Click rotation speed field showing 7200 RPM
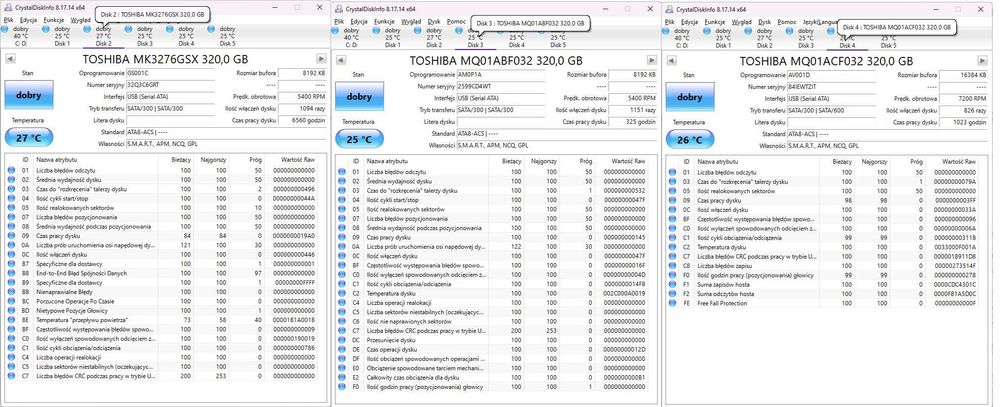The height and width of the screenshot is (407, 1000). pos(964,99)
